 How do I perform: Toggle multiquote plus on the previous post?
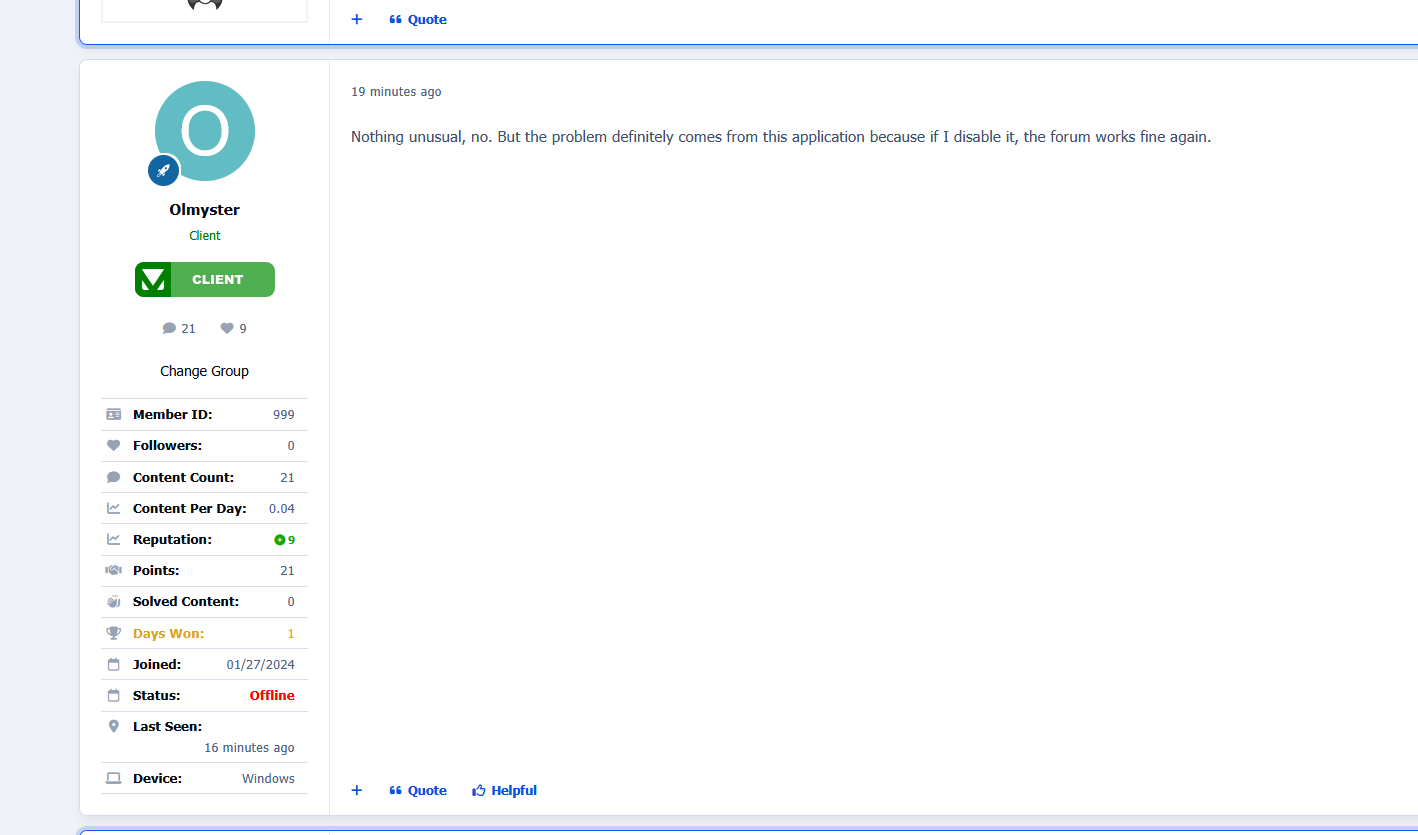357,19
